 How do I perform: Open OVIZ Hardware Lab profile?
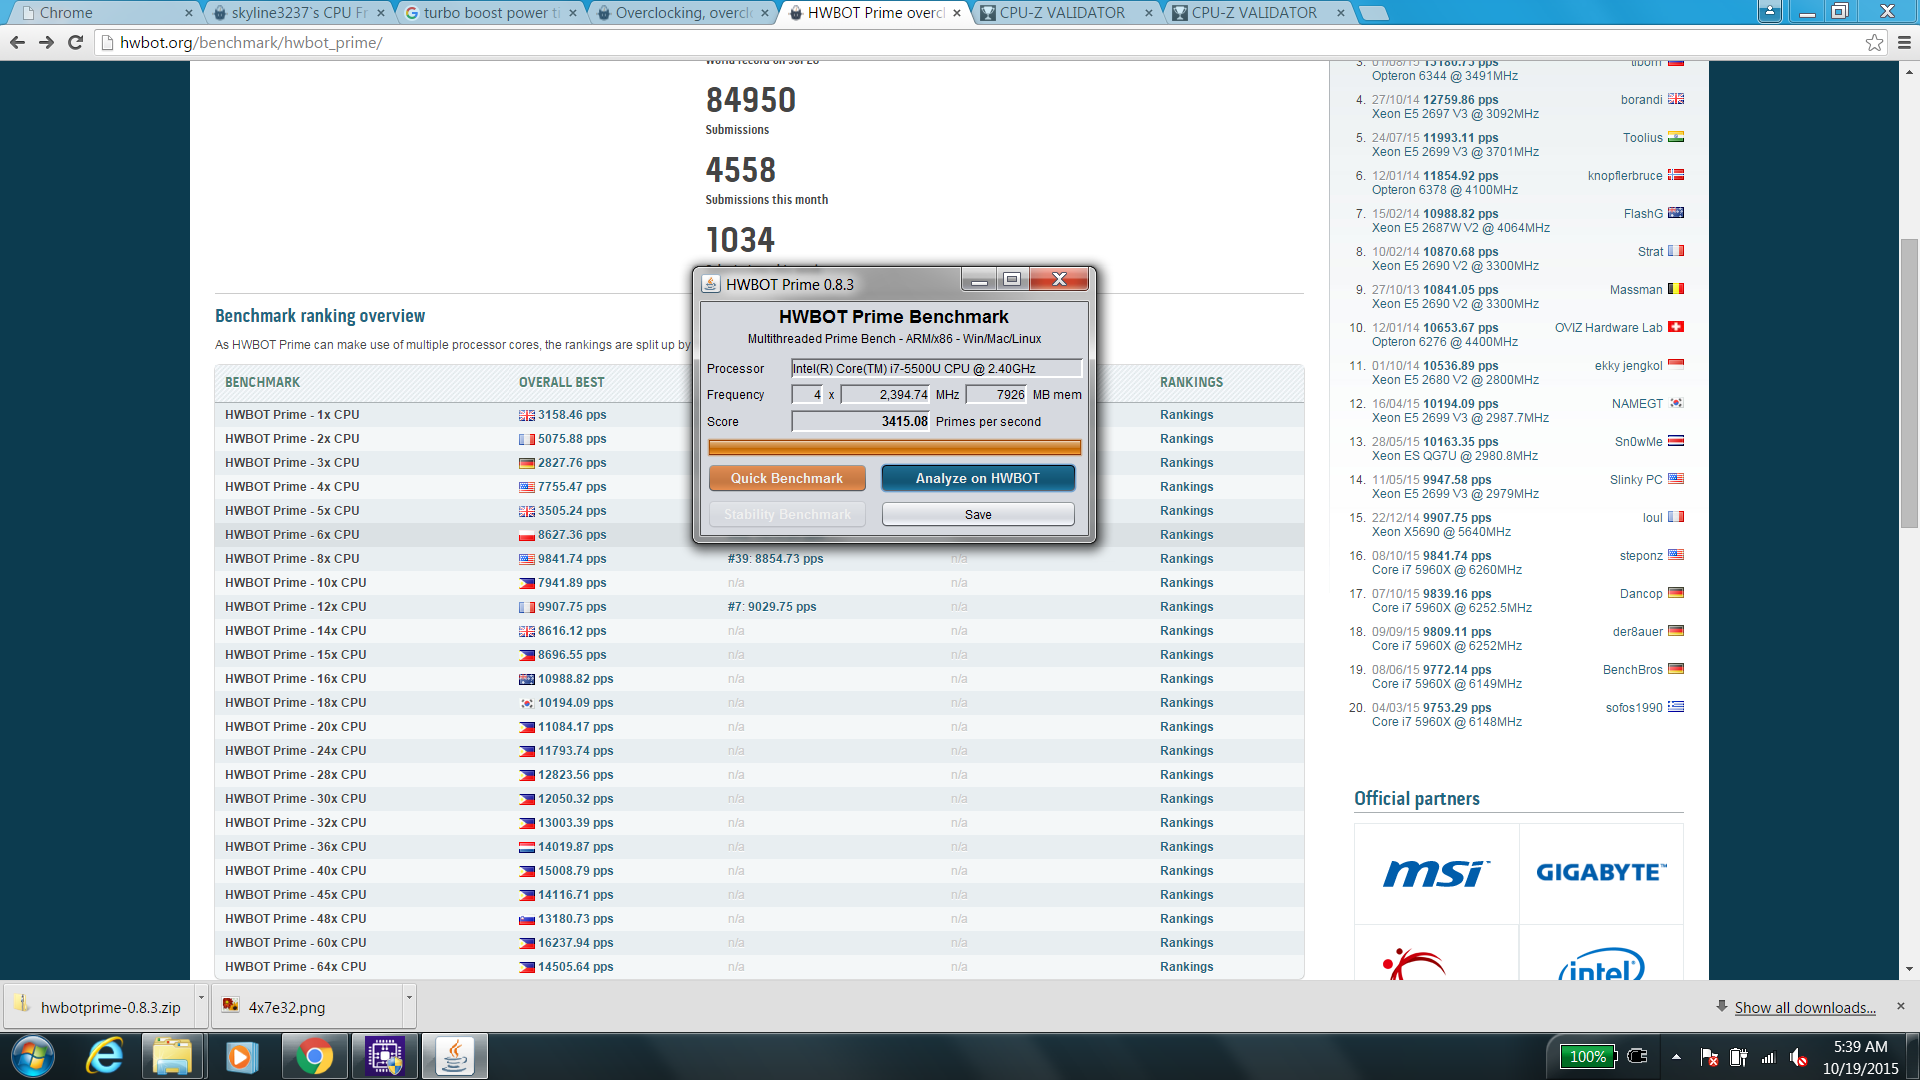1608,327
